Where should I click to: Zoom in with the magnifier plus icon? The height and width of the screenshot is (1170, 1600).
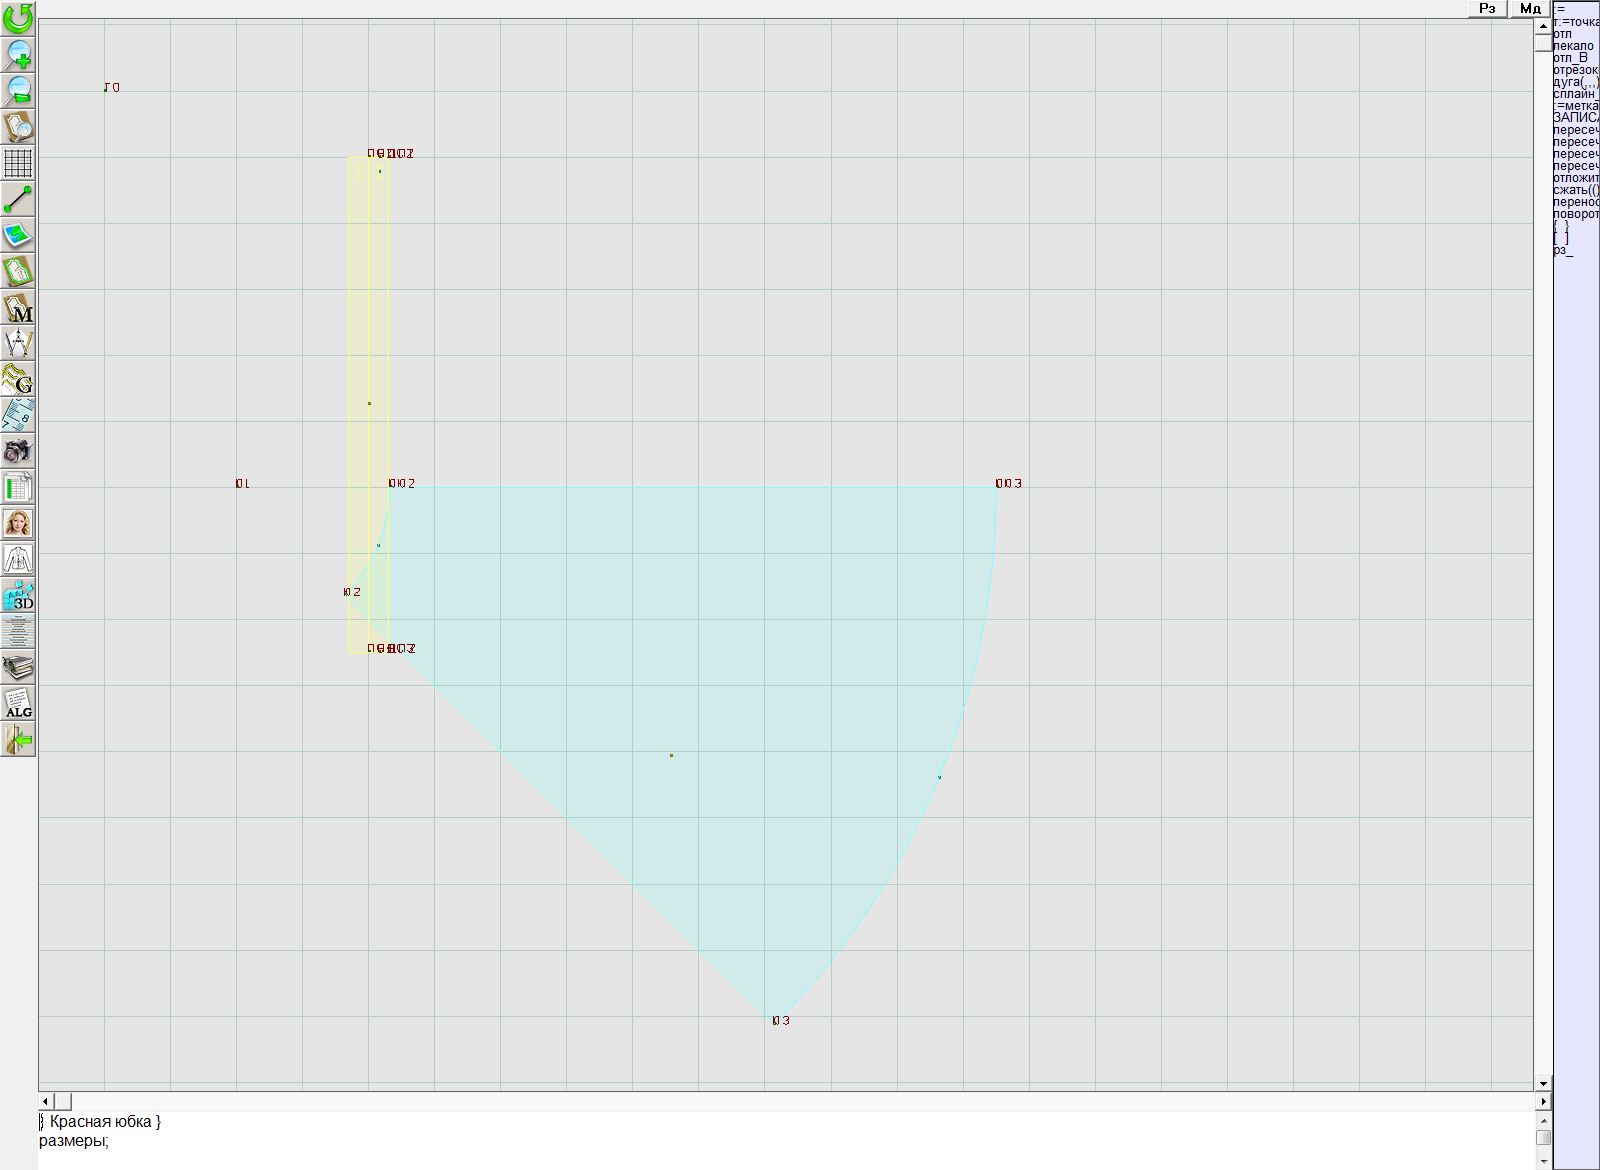[x=18, y=55]
